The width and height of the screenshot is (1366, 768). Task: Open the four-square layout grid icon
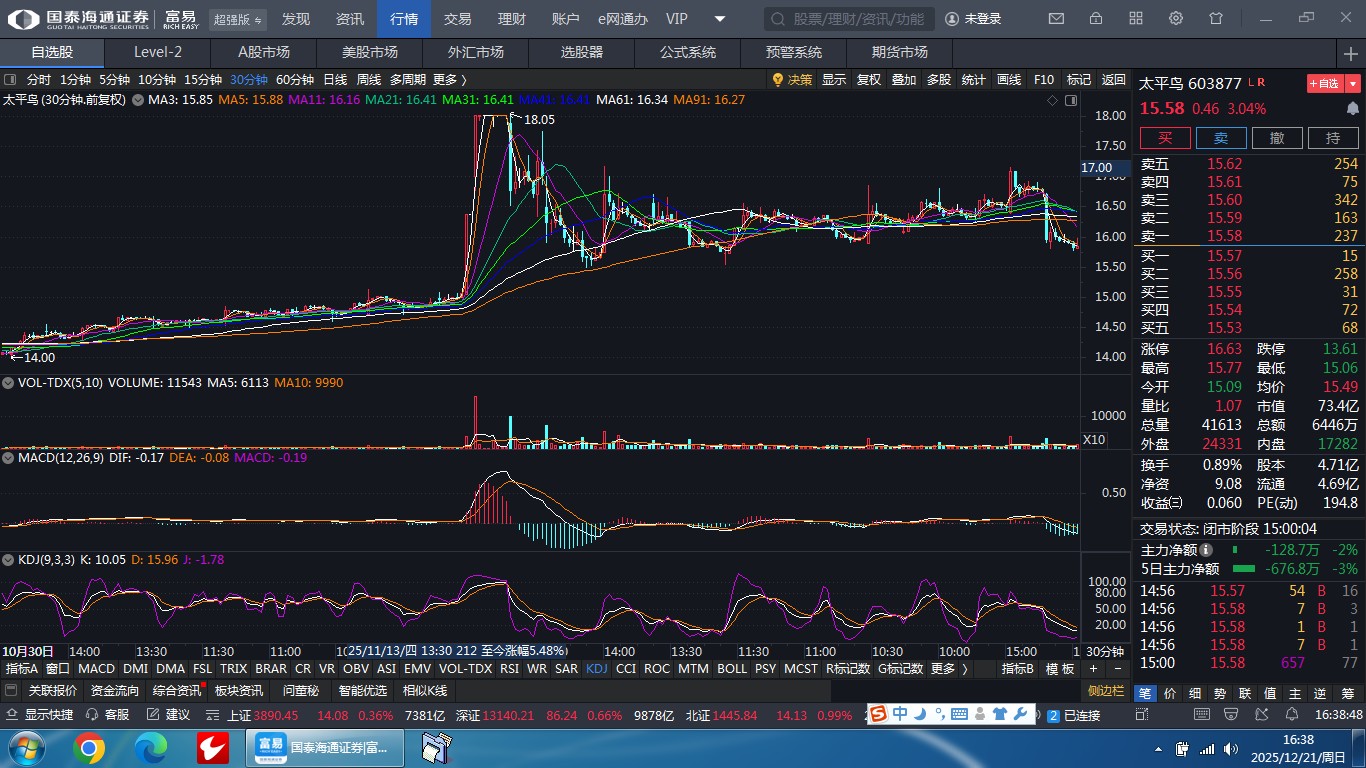(1136, 19)
